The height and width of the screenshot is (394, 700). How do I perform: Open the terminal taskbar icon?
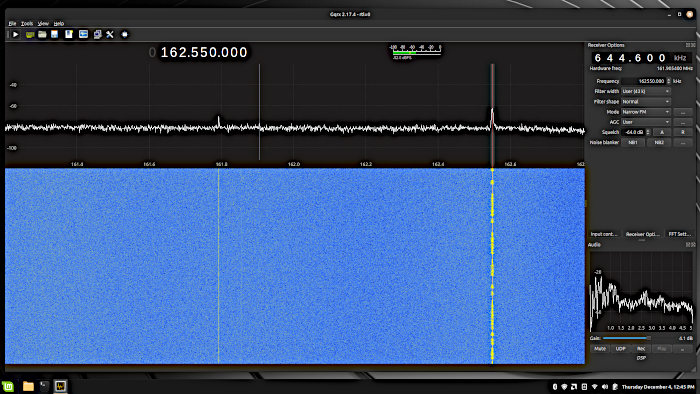pos(44,386)
